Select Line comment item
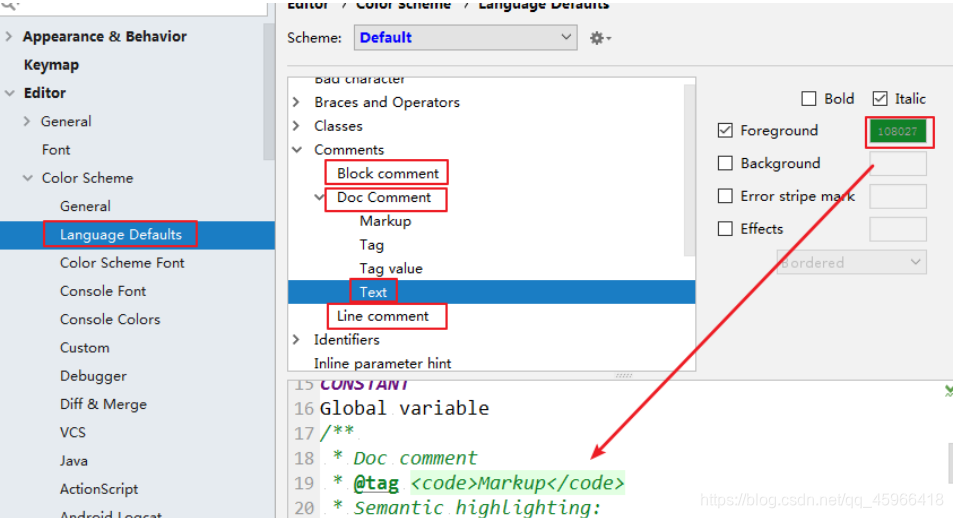The height and width of the screenshot is (518, 953). 383,316
